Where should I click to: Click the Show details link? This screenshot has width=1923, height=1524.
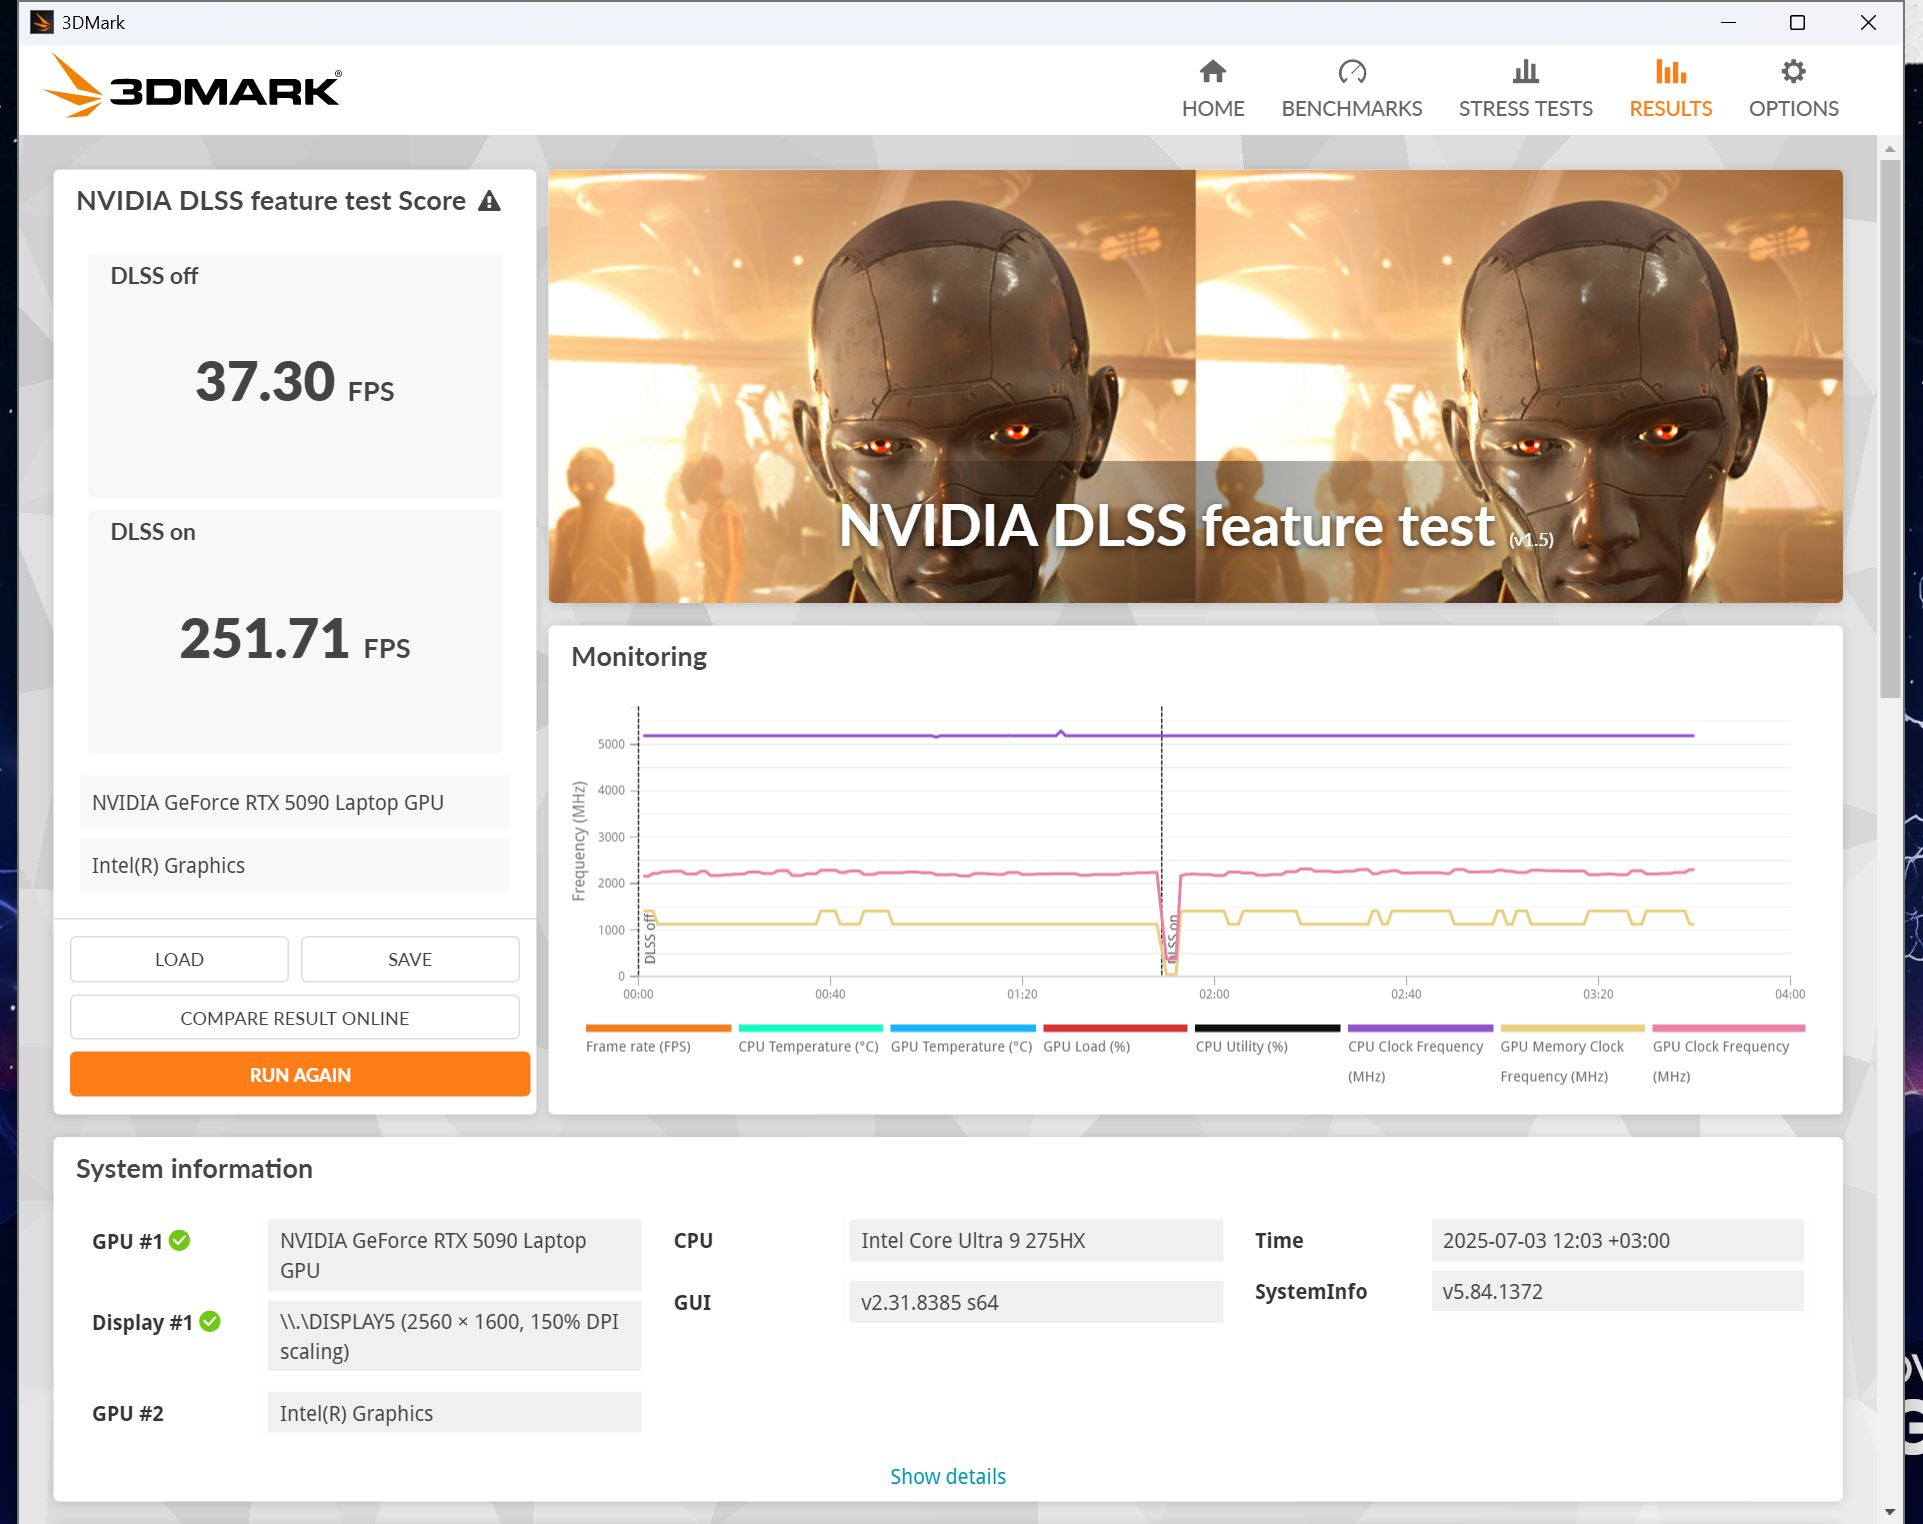pos(948,1476)
